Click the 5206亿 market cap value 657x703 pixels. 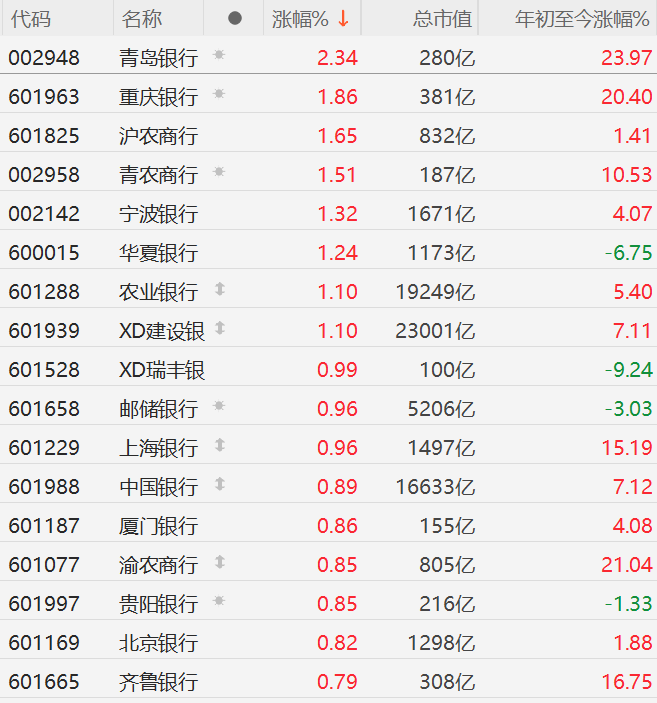click(x=441, y=409)
